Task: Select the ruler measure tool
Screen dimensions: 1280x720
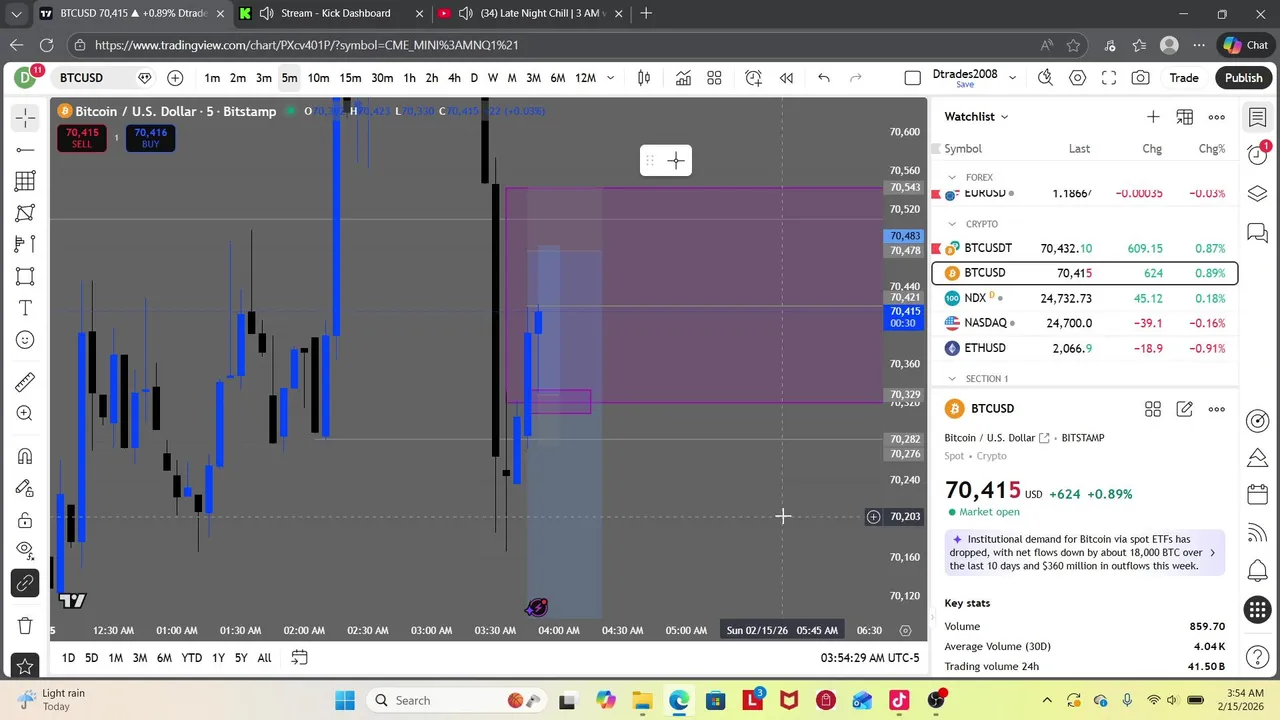Action: pyautogui.click(x=25, y=382)
